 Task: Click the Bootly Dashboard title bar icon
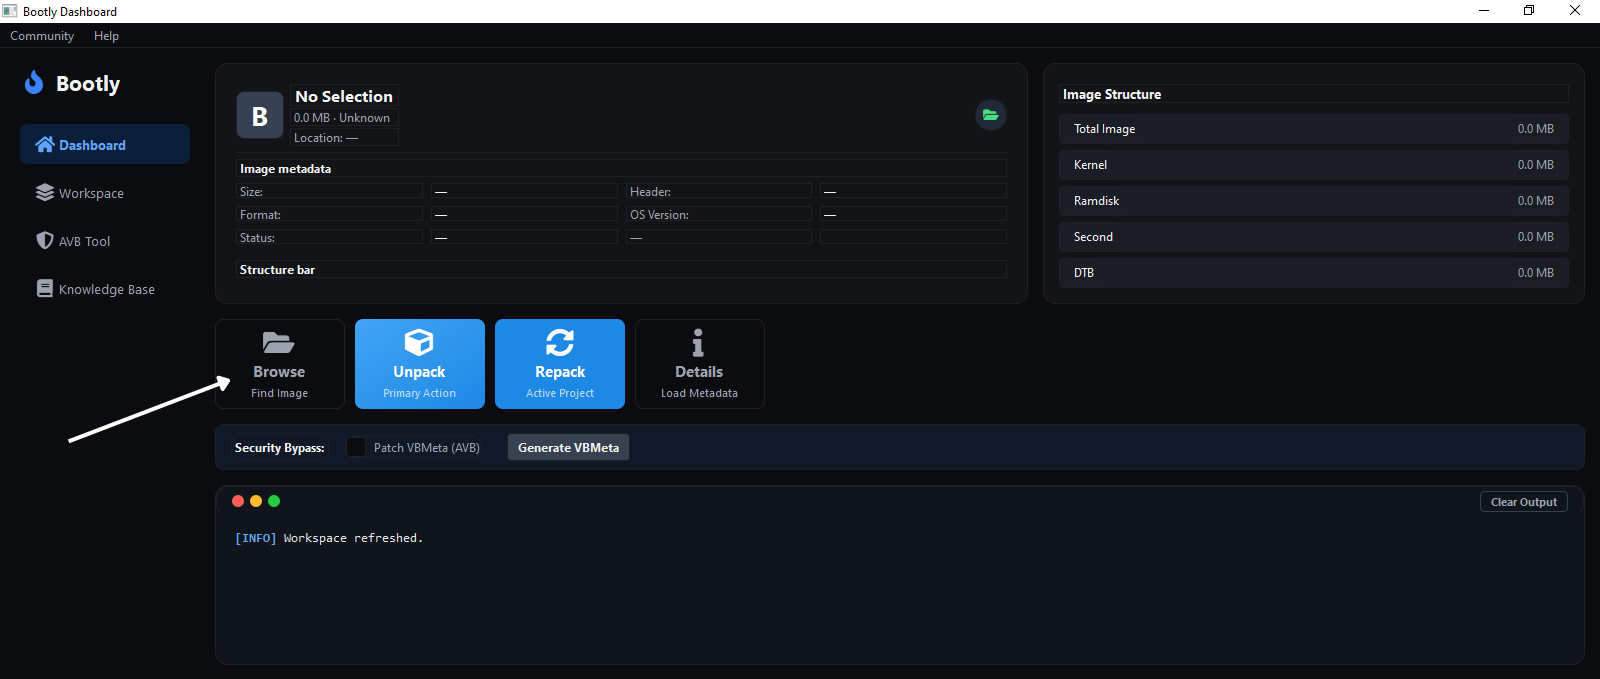click(10, 11)
